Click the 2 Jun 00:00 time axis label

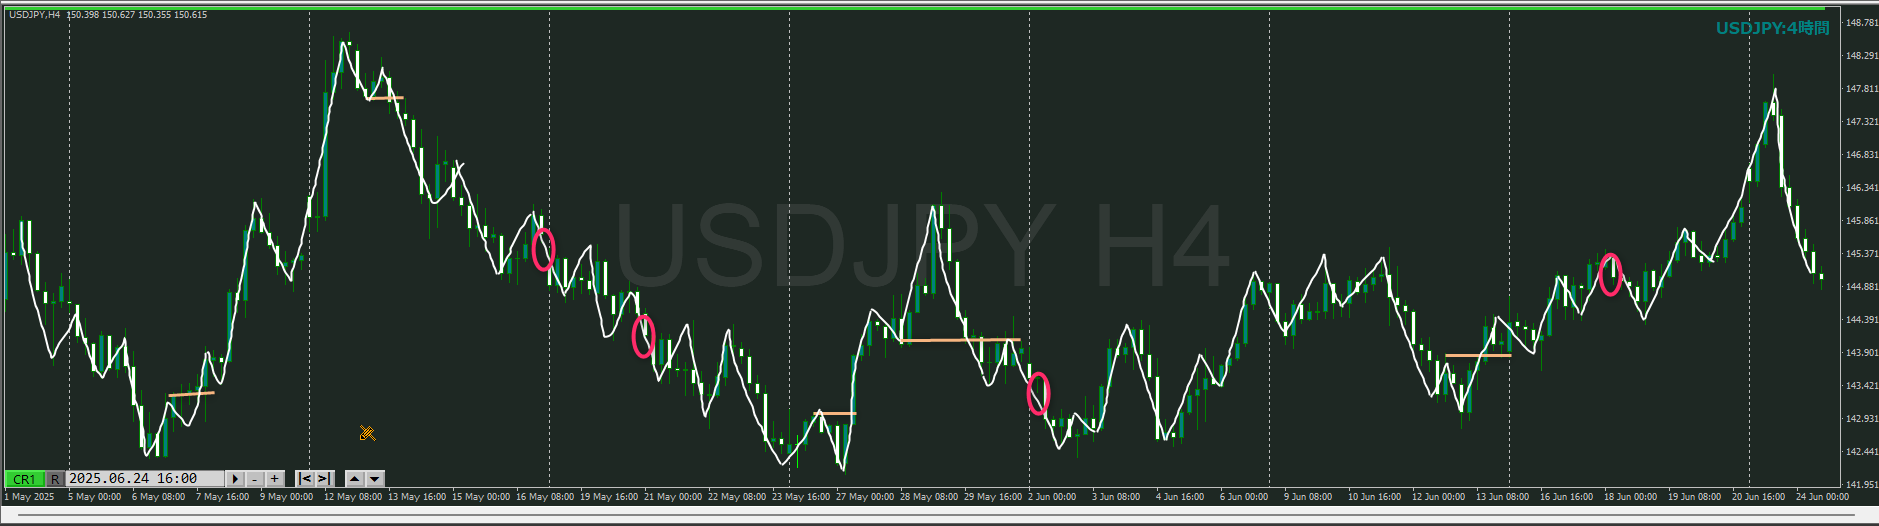1052,497
